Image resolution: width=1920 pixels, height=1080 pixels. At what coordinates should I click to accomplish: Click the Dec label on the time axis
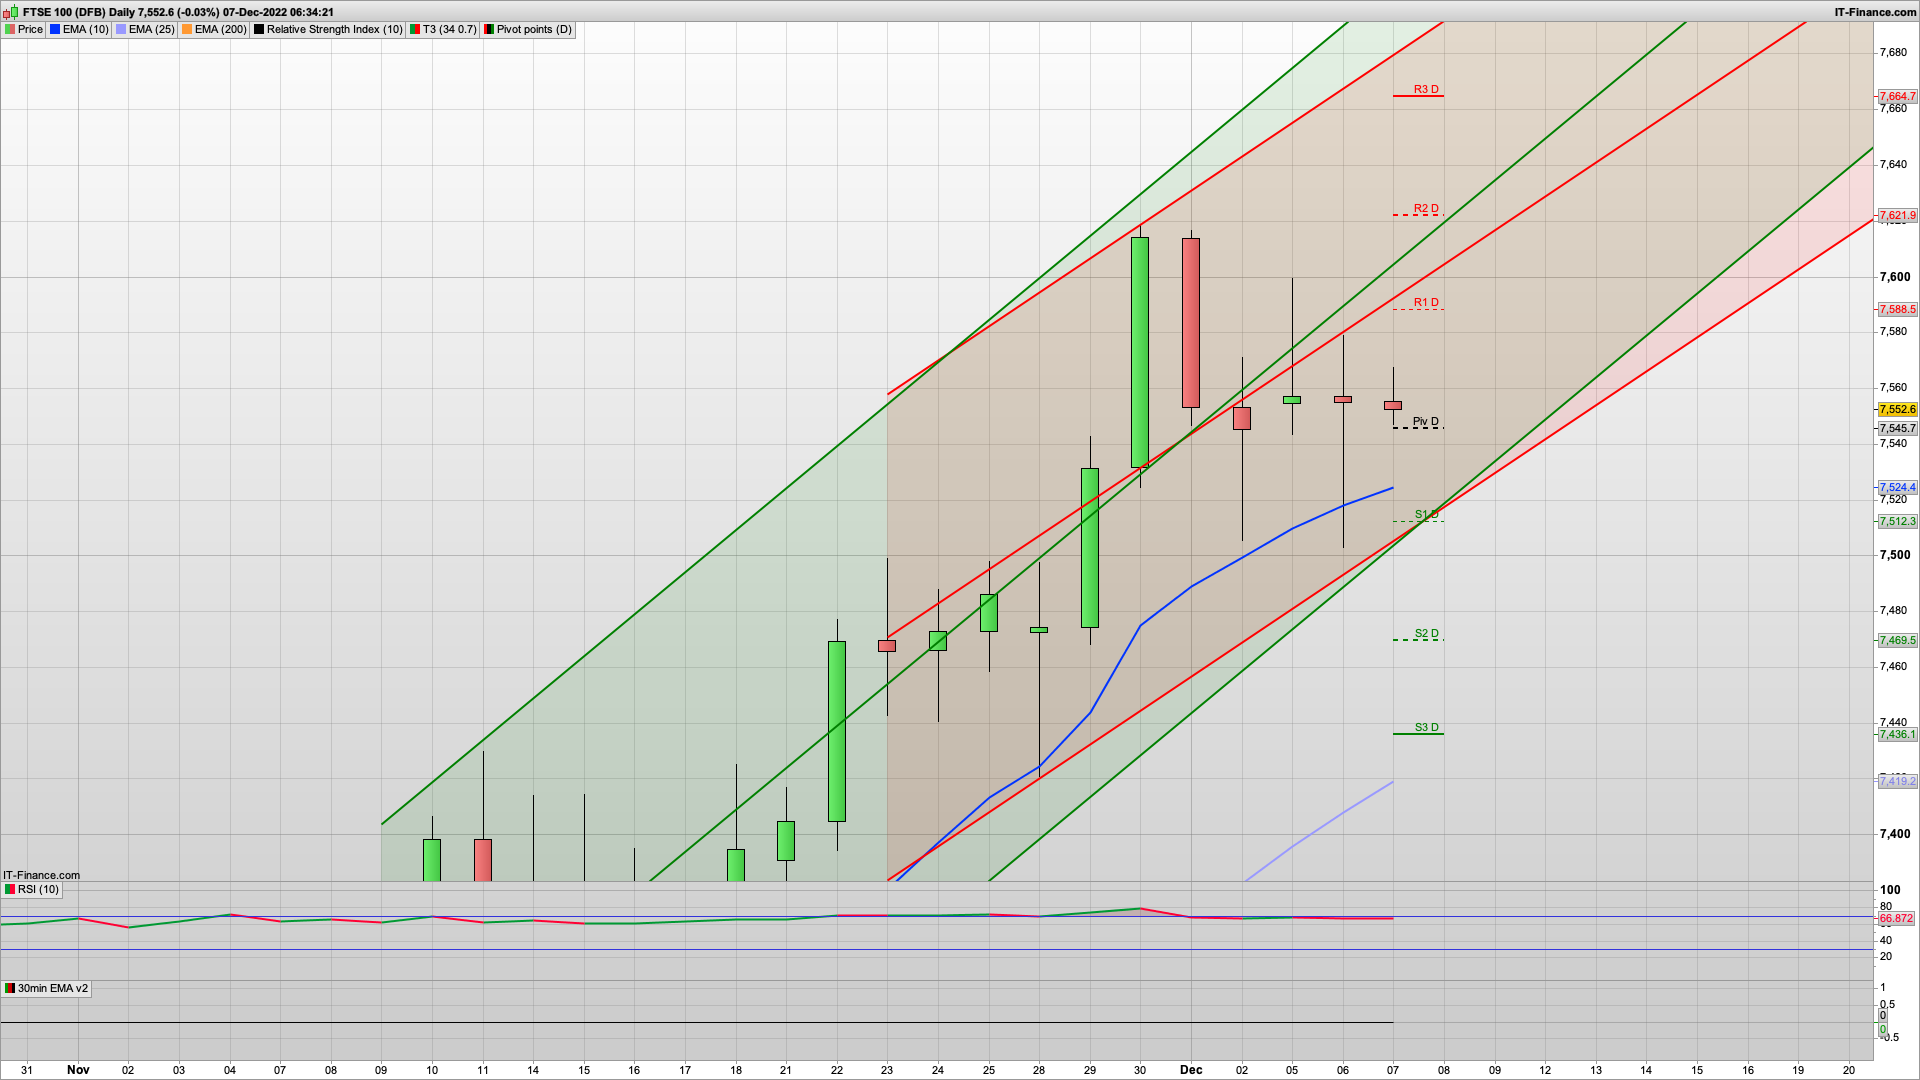(x=1191, y=1070)
